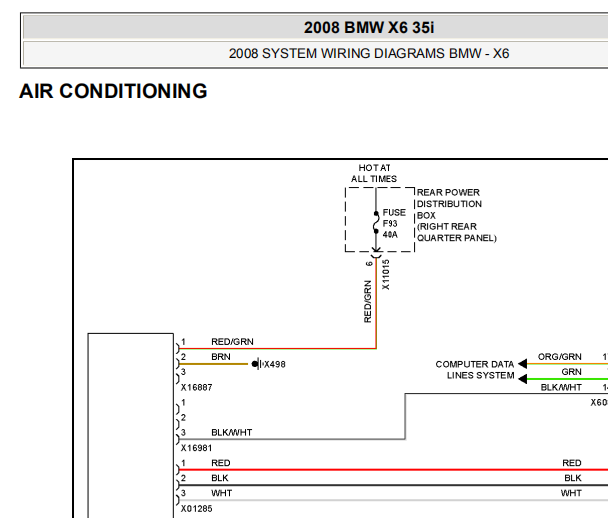Click ground point label 'X498'
608x518 pixels.
(275, 364)
